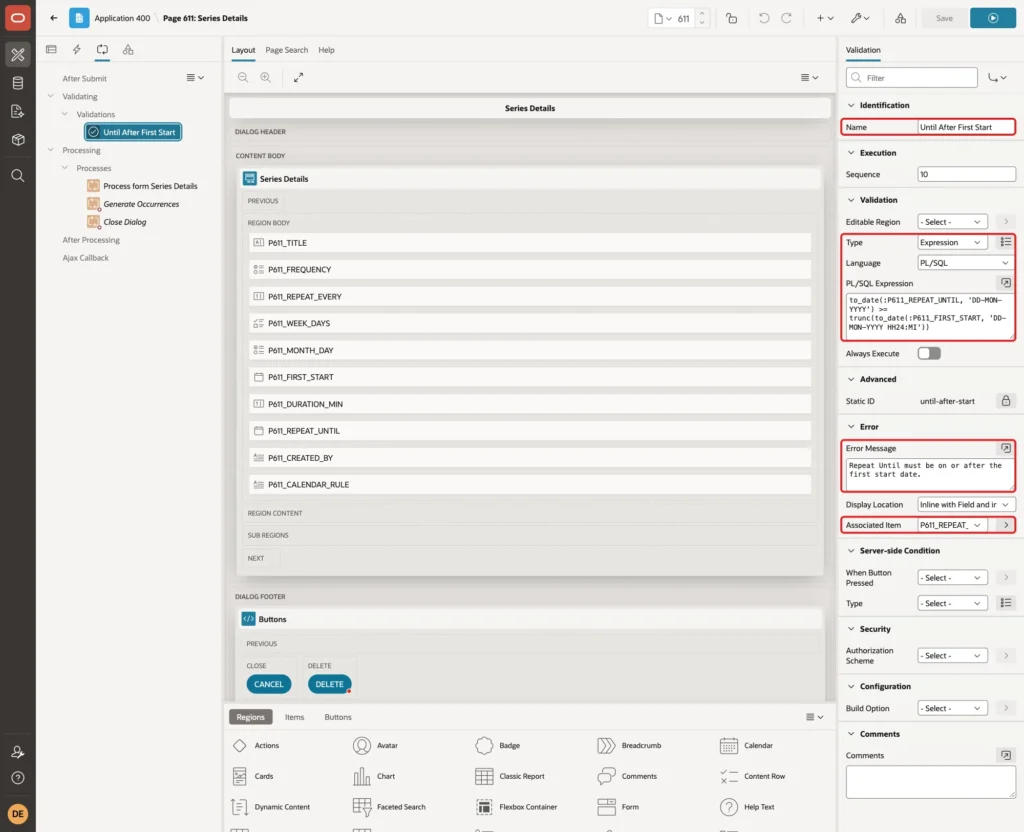Click the Undo icon in toolbar
The width and height of the screenshot is (1024, 832).
point(763,18)
